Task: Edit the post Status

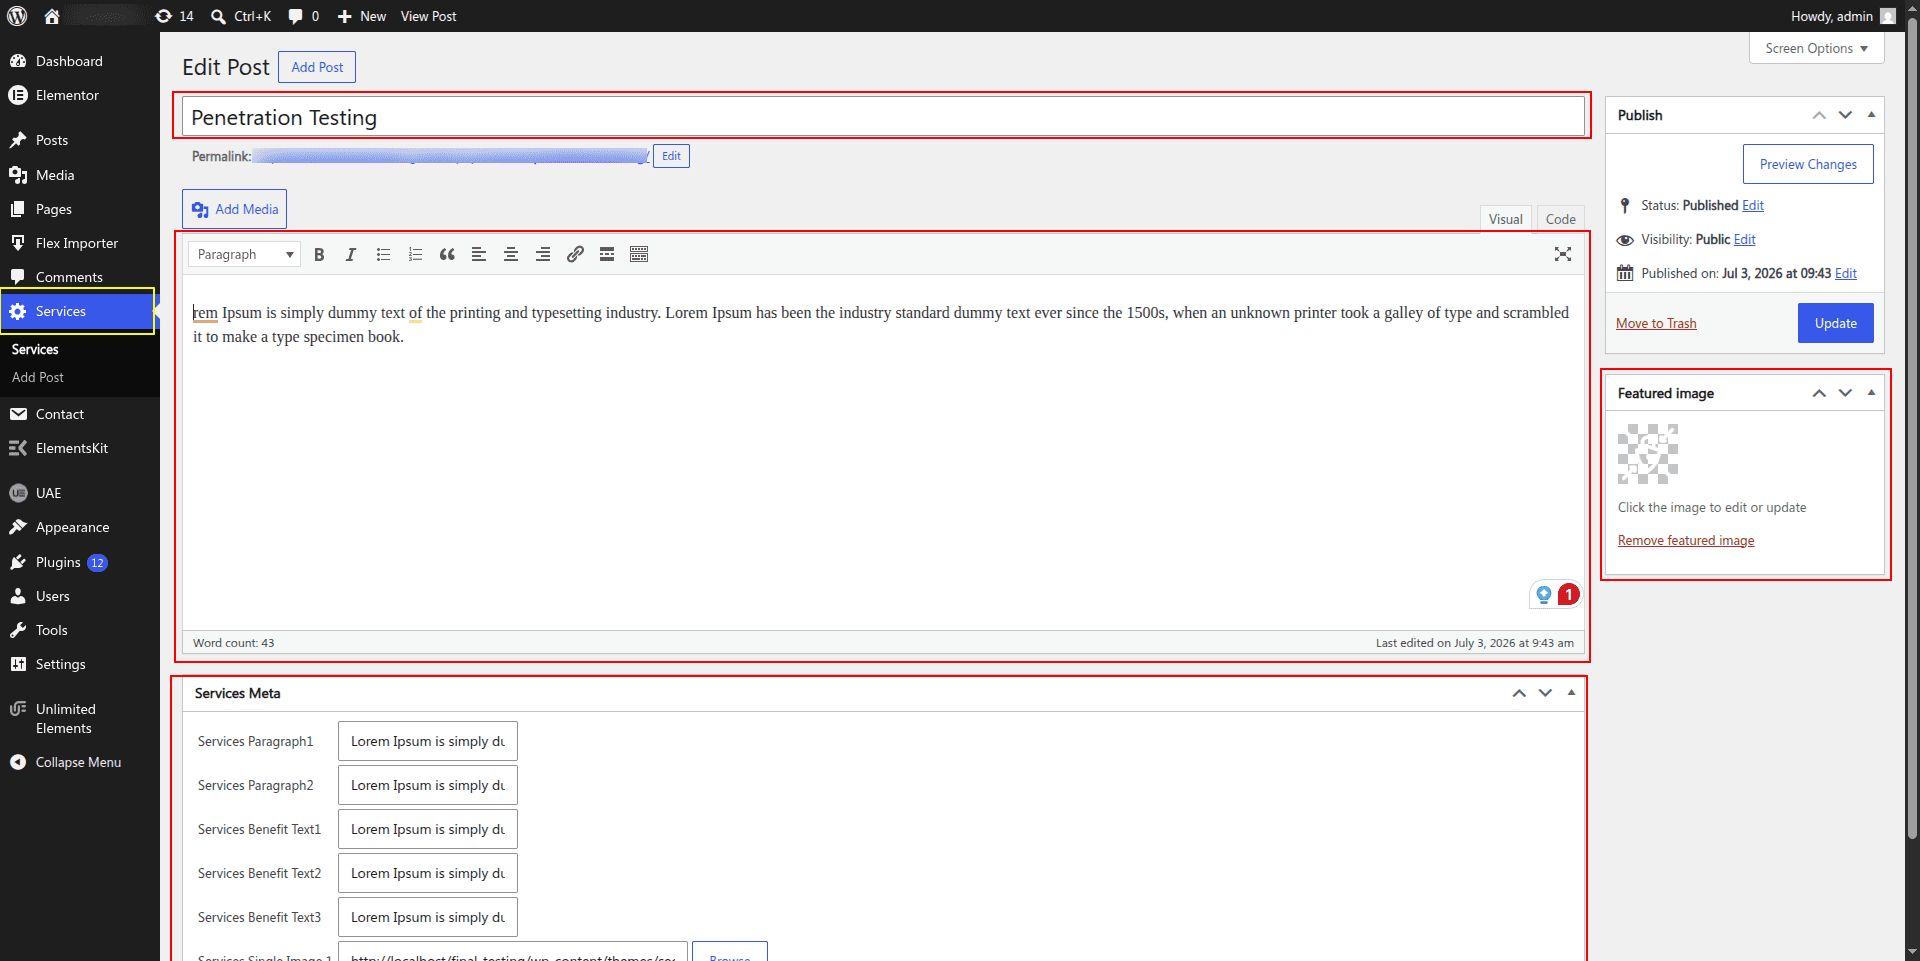Action: point(1753,205)
